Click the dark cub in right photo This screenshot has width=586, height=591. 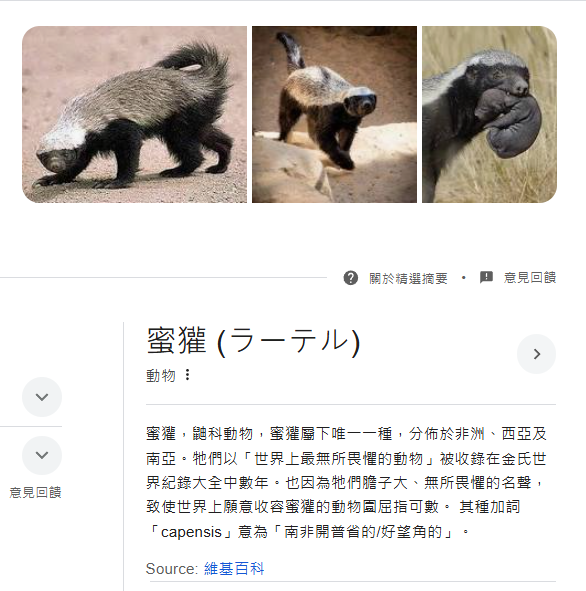coord(509,122)
